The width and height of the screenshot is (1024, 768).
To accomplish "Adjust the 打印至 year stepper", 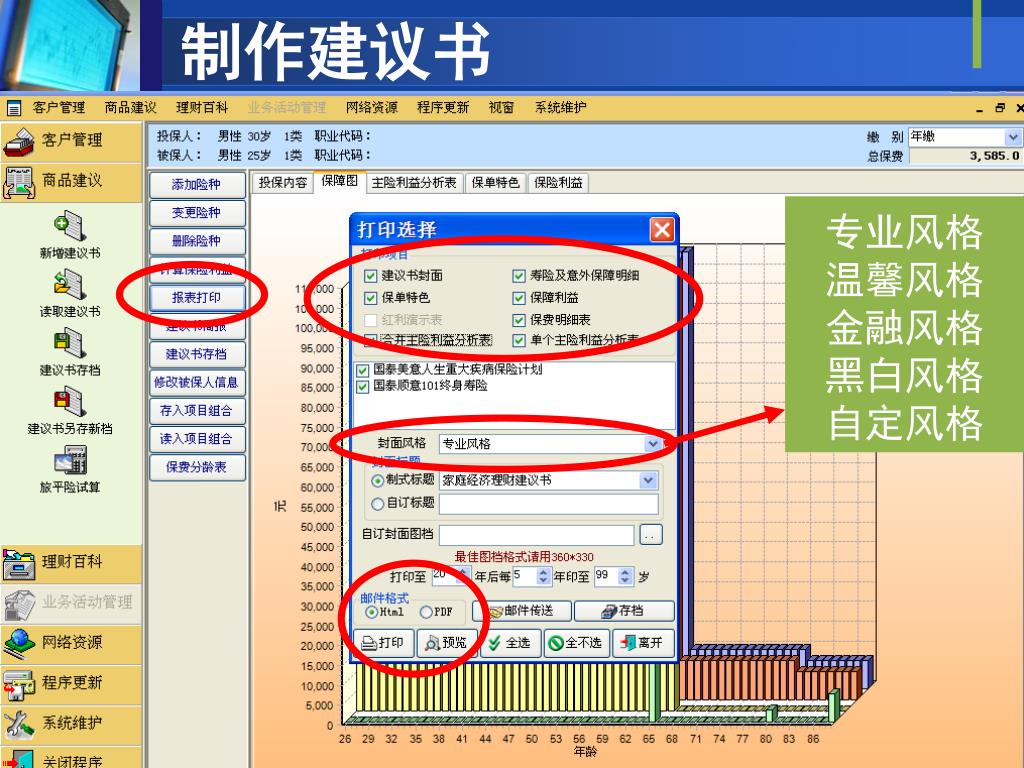I will (463, 575).
